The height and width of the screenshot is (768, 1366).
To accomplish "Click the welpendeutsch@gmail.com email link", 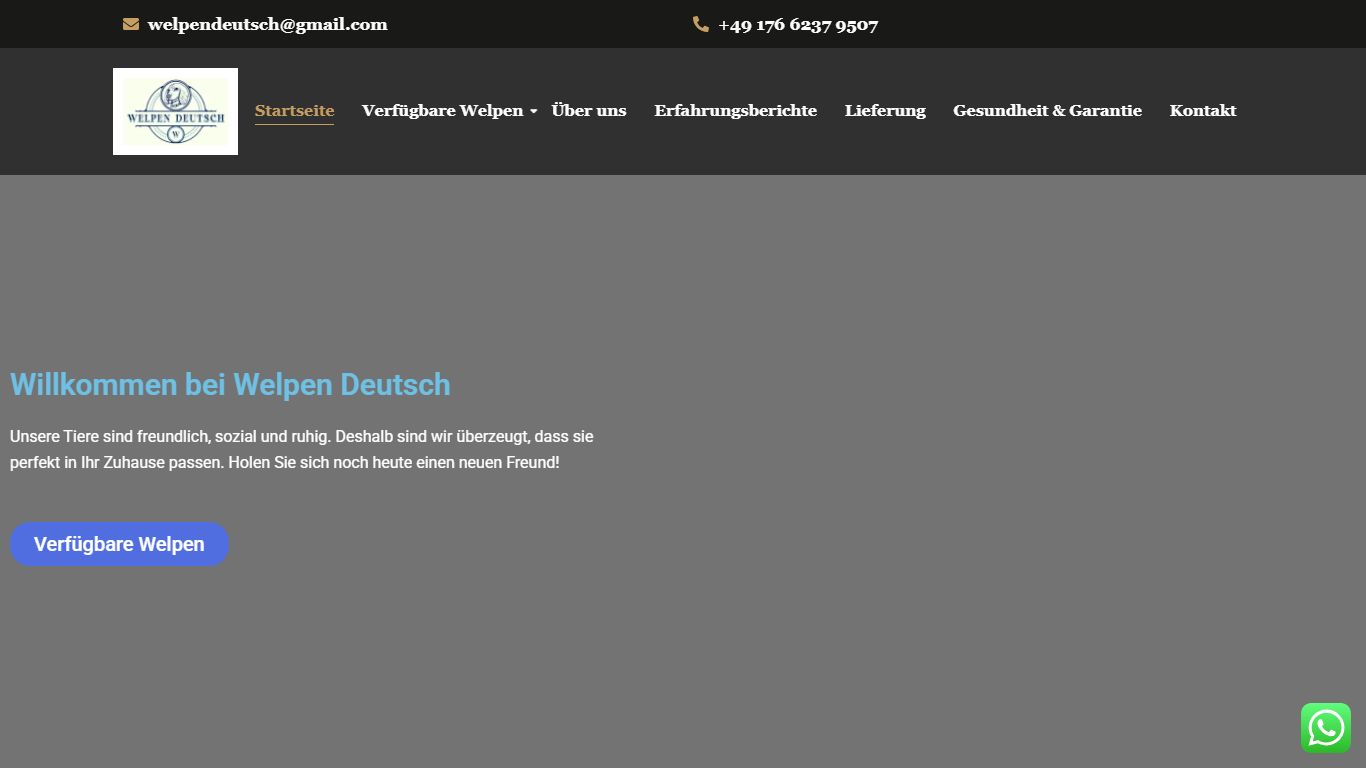I will tap(267, 24).
